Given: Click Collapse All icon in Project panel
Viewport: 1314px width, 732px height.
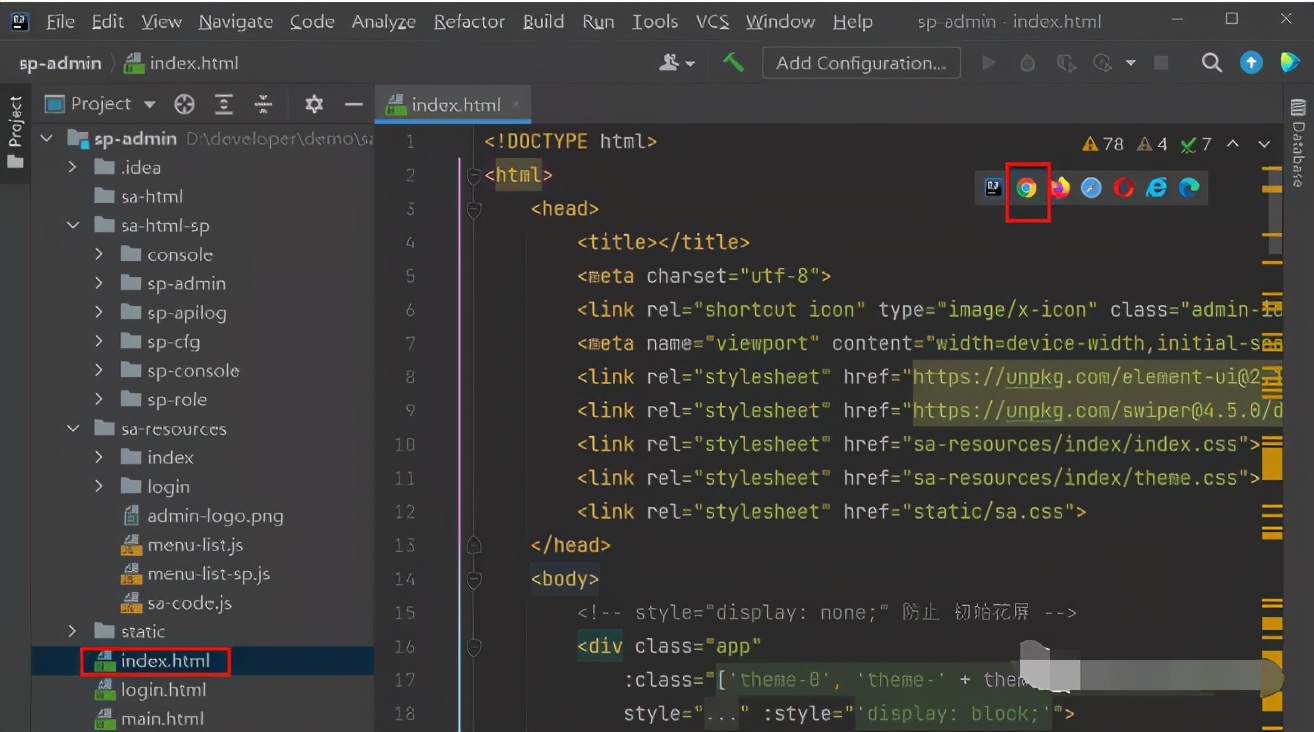Looking at the screenshot, I should [x=263, y=104].
